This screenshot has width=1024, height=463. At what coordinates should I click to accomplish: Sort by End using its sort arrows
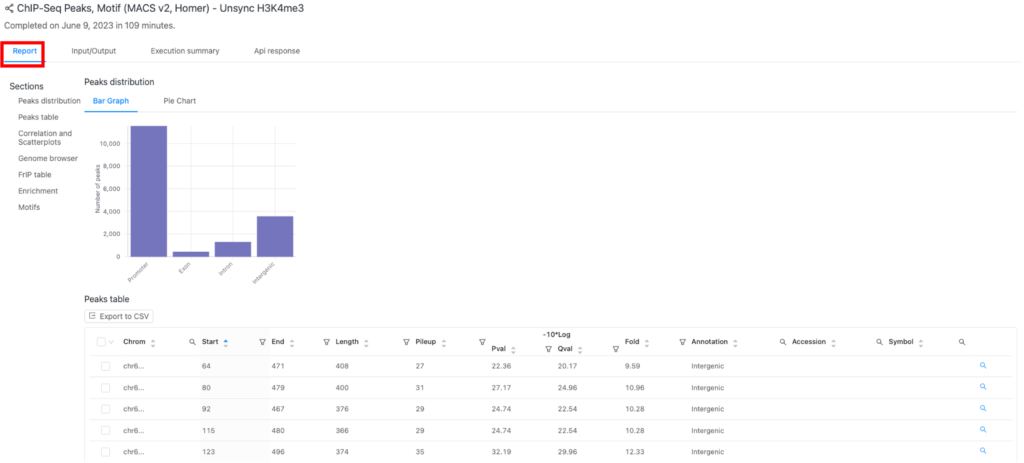292,342
